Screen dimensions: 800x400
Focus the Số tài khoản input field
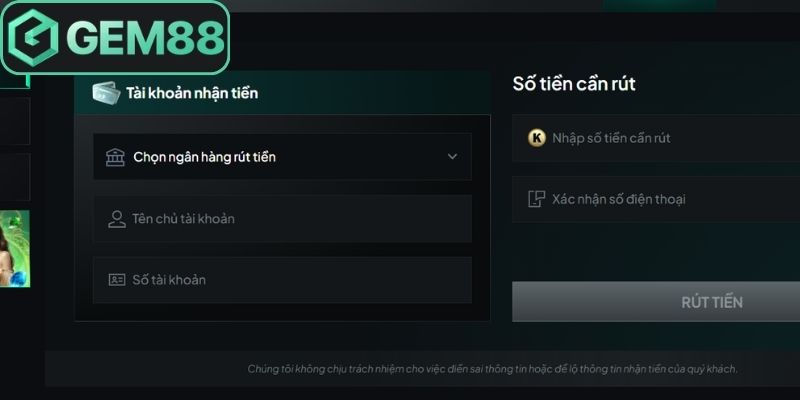[x=282, y=280]
